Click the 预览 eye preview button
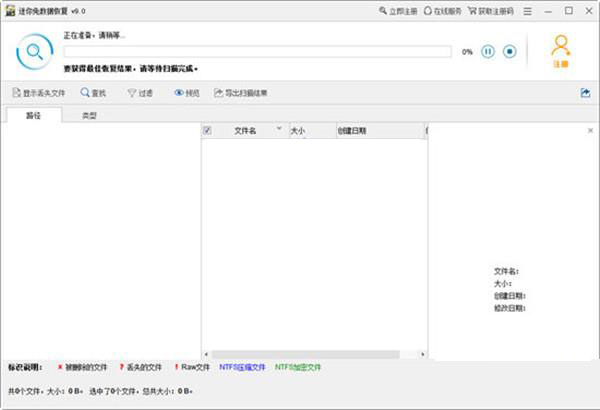The height and width of the screenshot is (410, 600). (187, 93)
